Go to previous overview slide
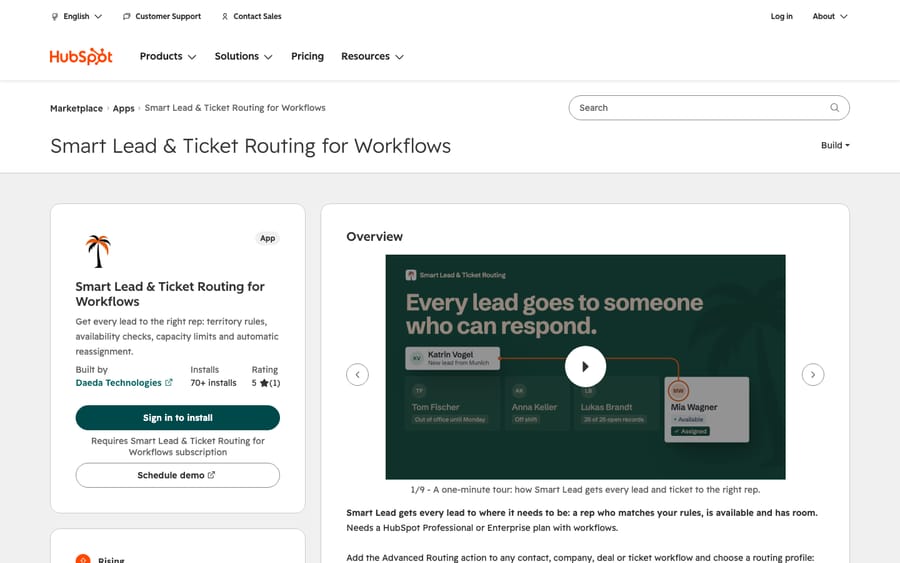The height and width of the screenshot is (563, 900). pos(357,375)
